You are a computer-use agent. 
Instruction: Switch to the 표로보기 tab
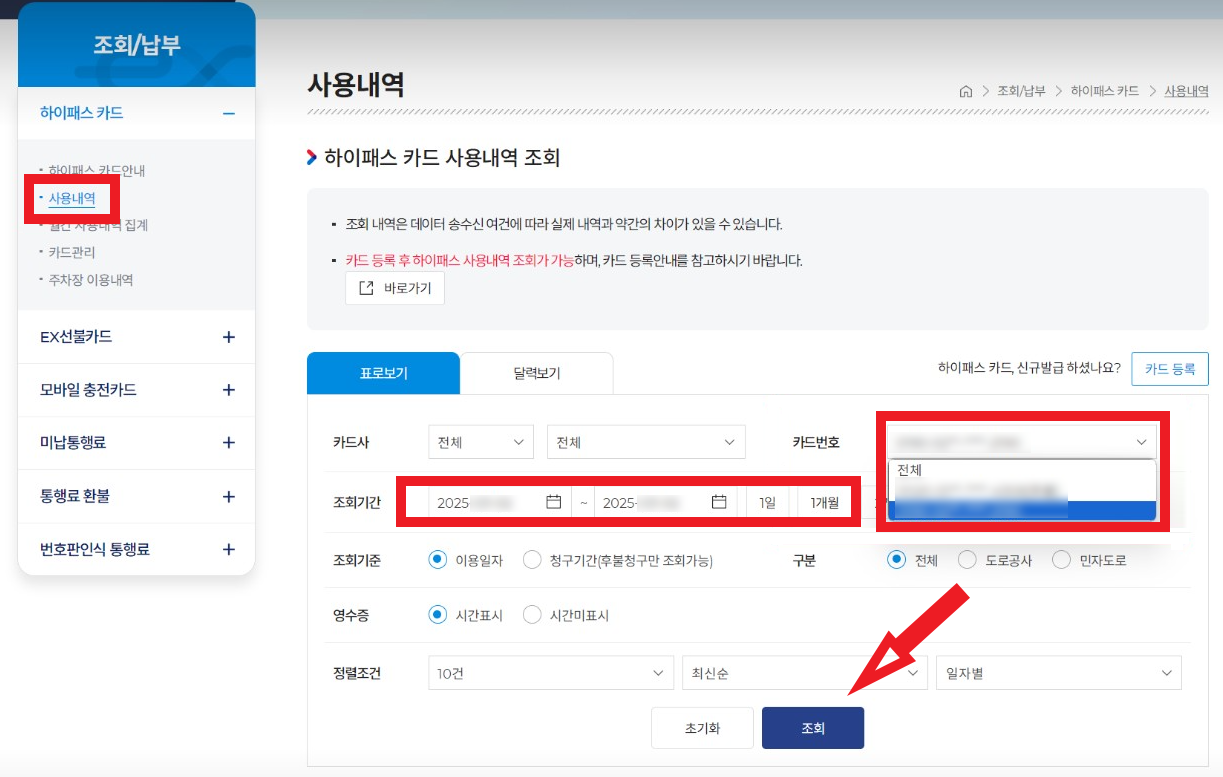tap(383, 373)
